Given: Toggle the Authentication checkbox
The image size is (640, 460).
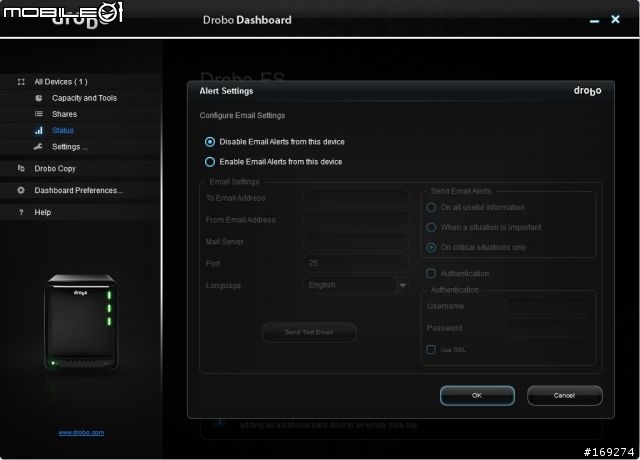Looking at the screenshot, I should pos(431,273).
